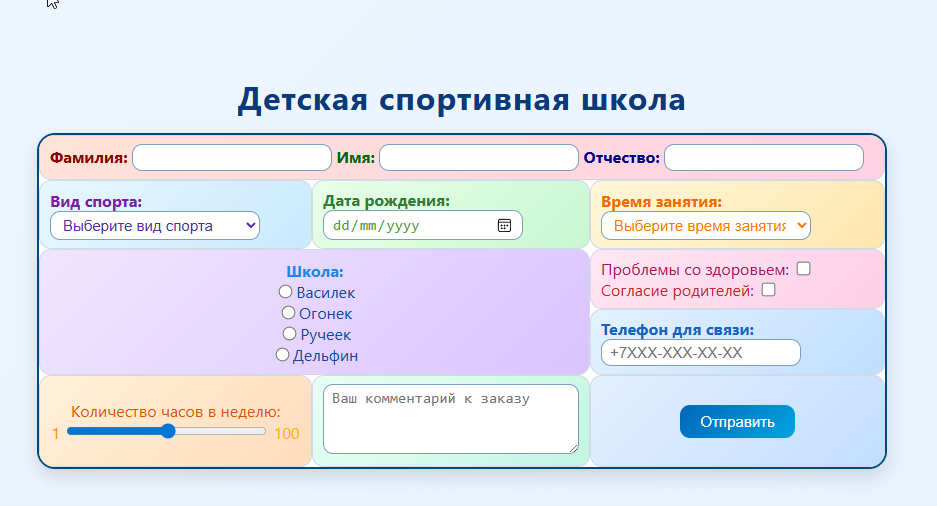937x506 pixels.
Task: Tick the Проблемы со здоровьем checkbox
Action: point(804,269)
